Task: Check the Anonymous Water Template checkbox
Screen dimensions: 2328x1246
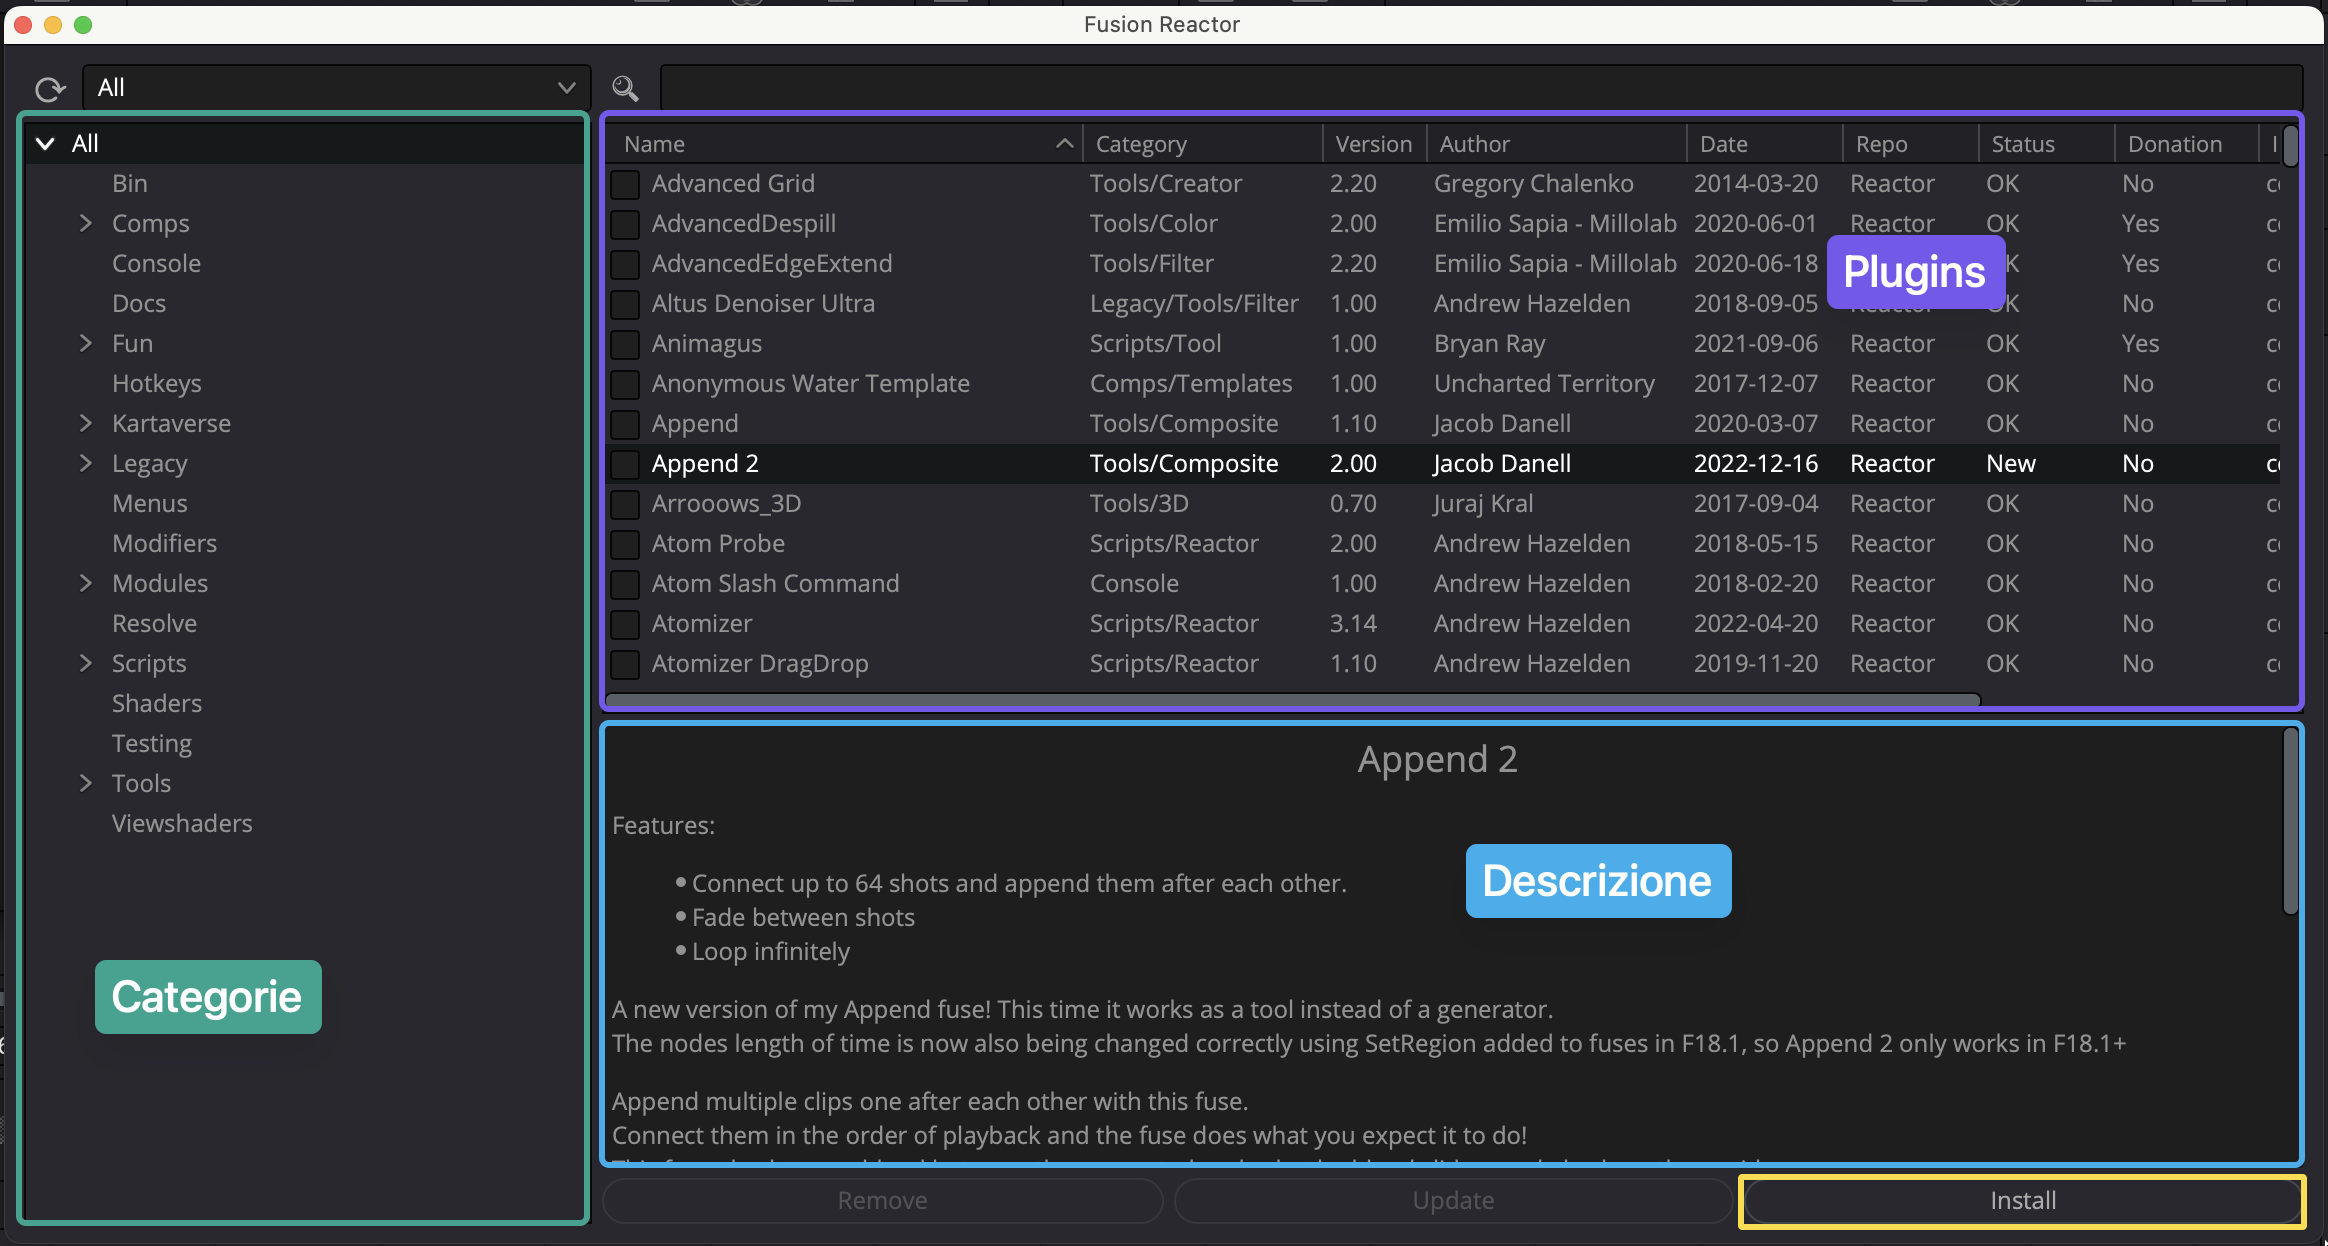Action: [x=625, y=384]
